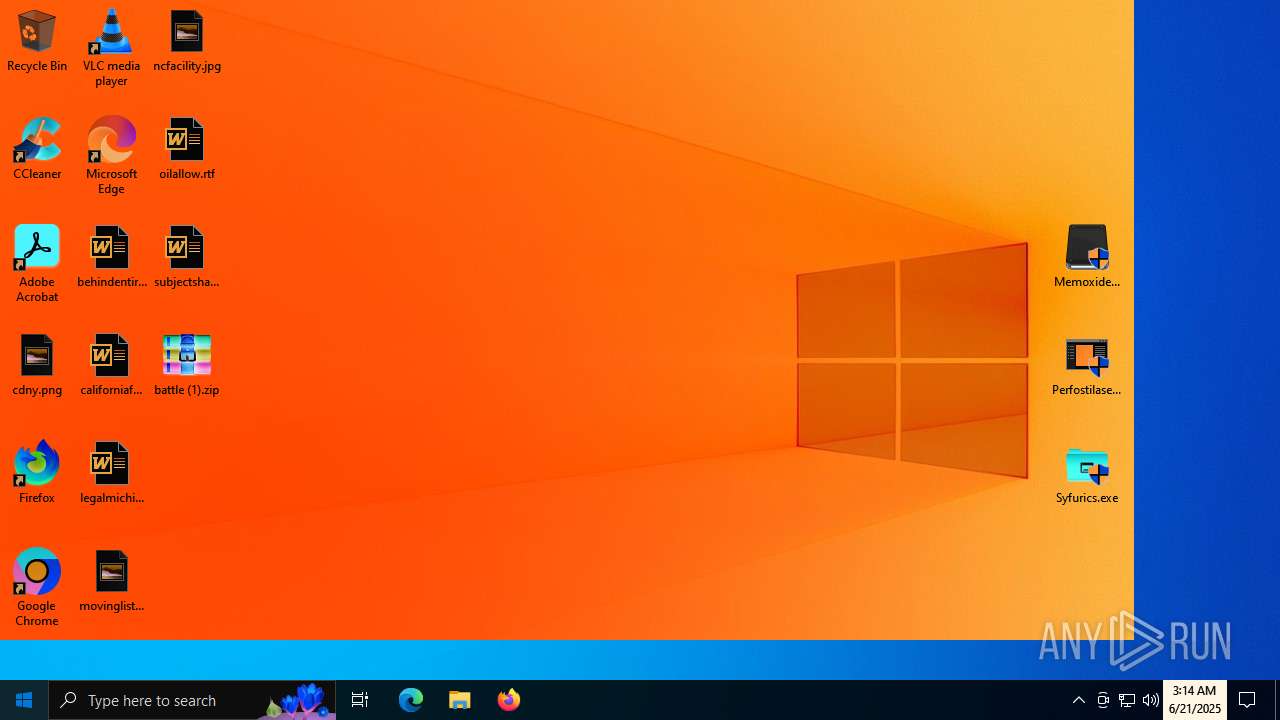This screenshot has height=720, width=1280.
Task: Open File Explorer from the taskbar
Action: pos(460,700)
